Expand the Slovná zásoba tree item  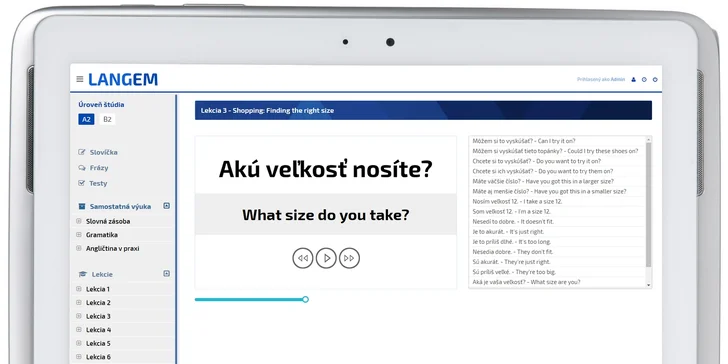(78, 221)
